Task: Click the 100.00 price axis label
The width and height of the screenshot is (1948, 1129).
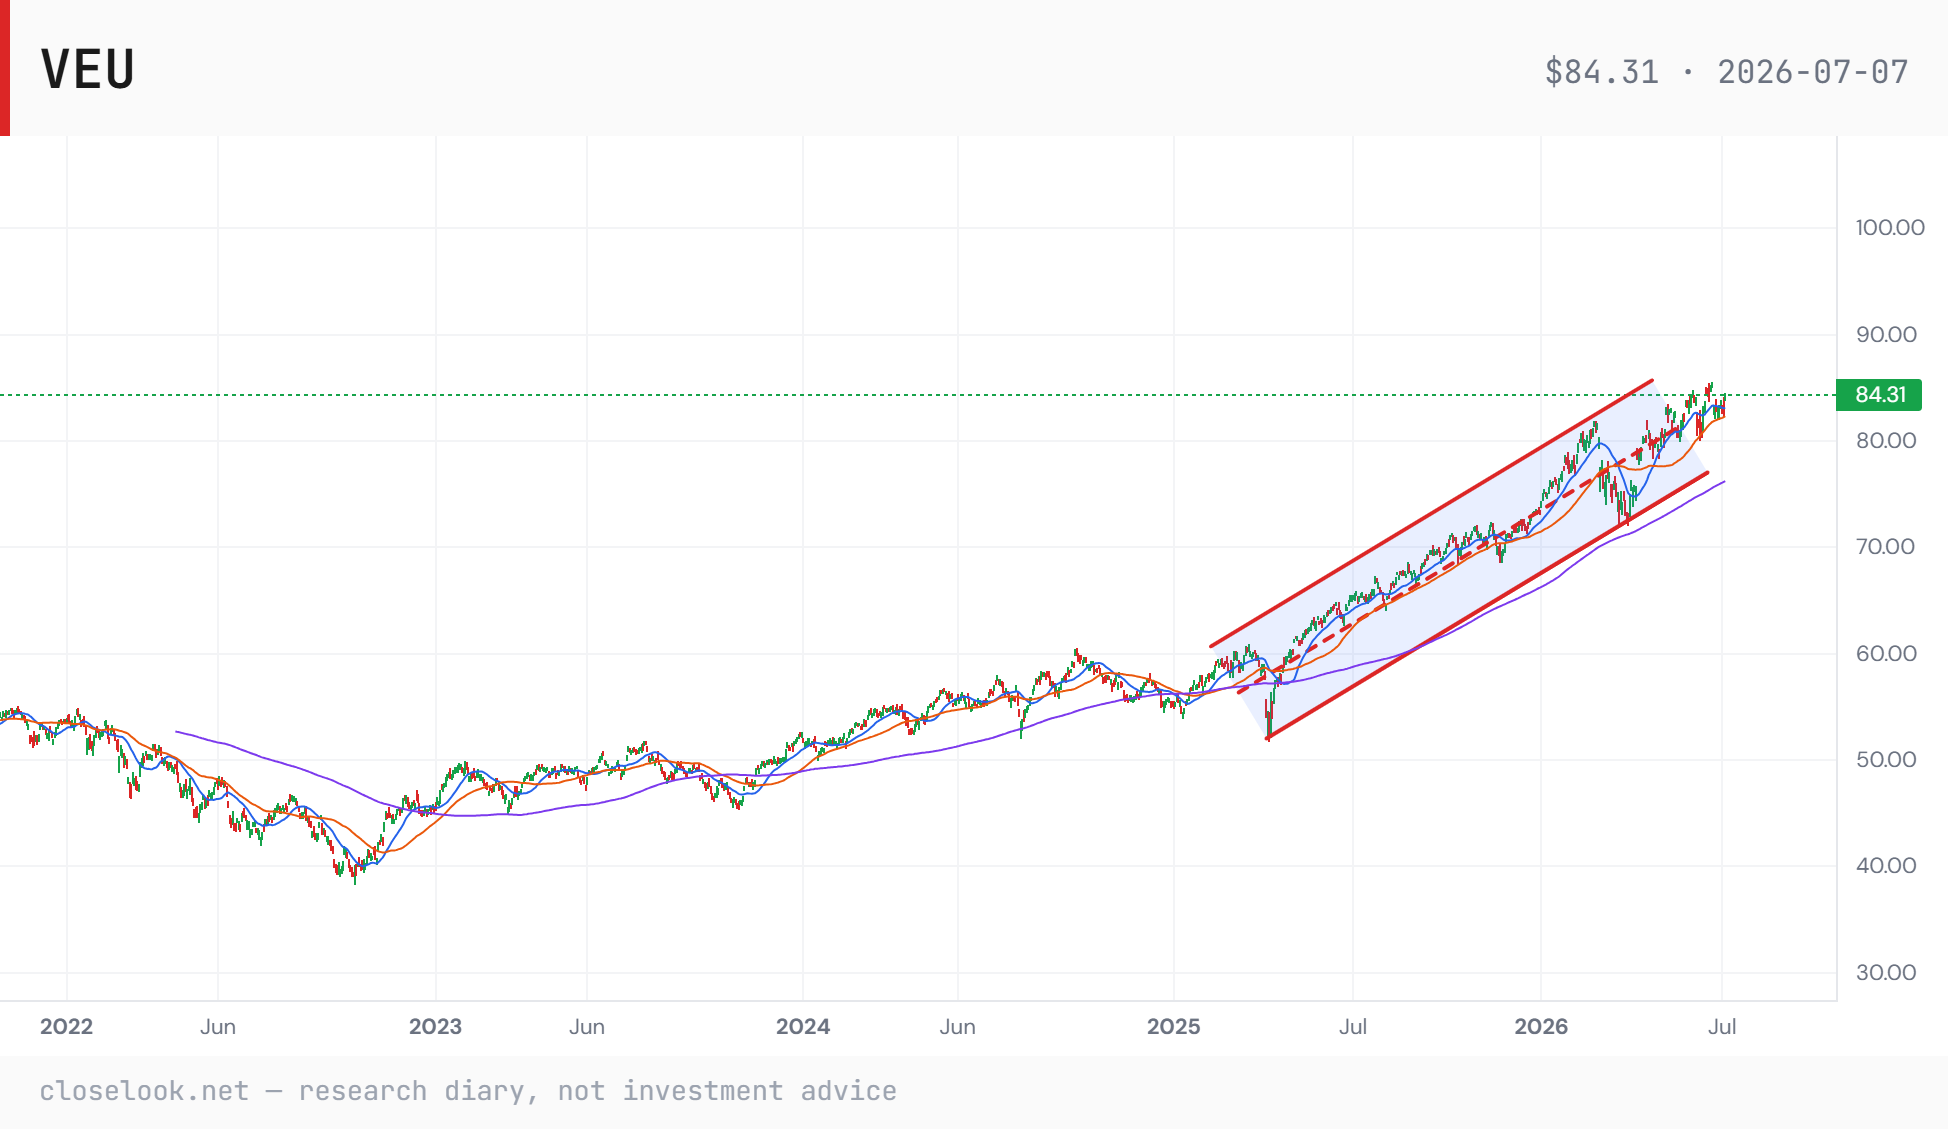Action: tap(1890, 227)
